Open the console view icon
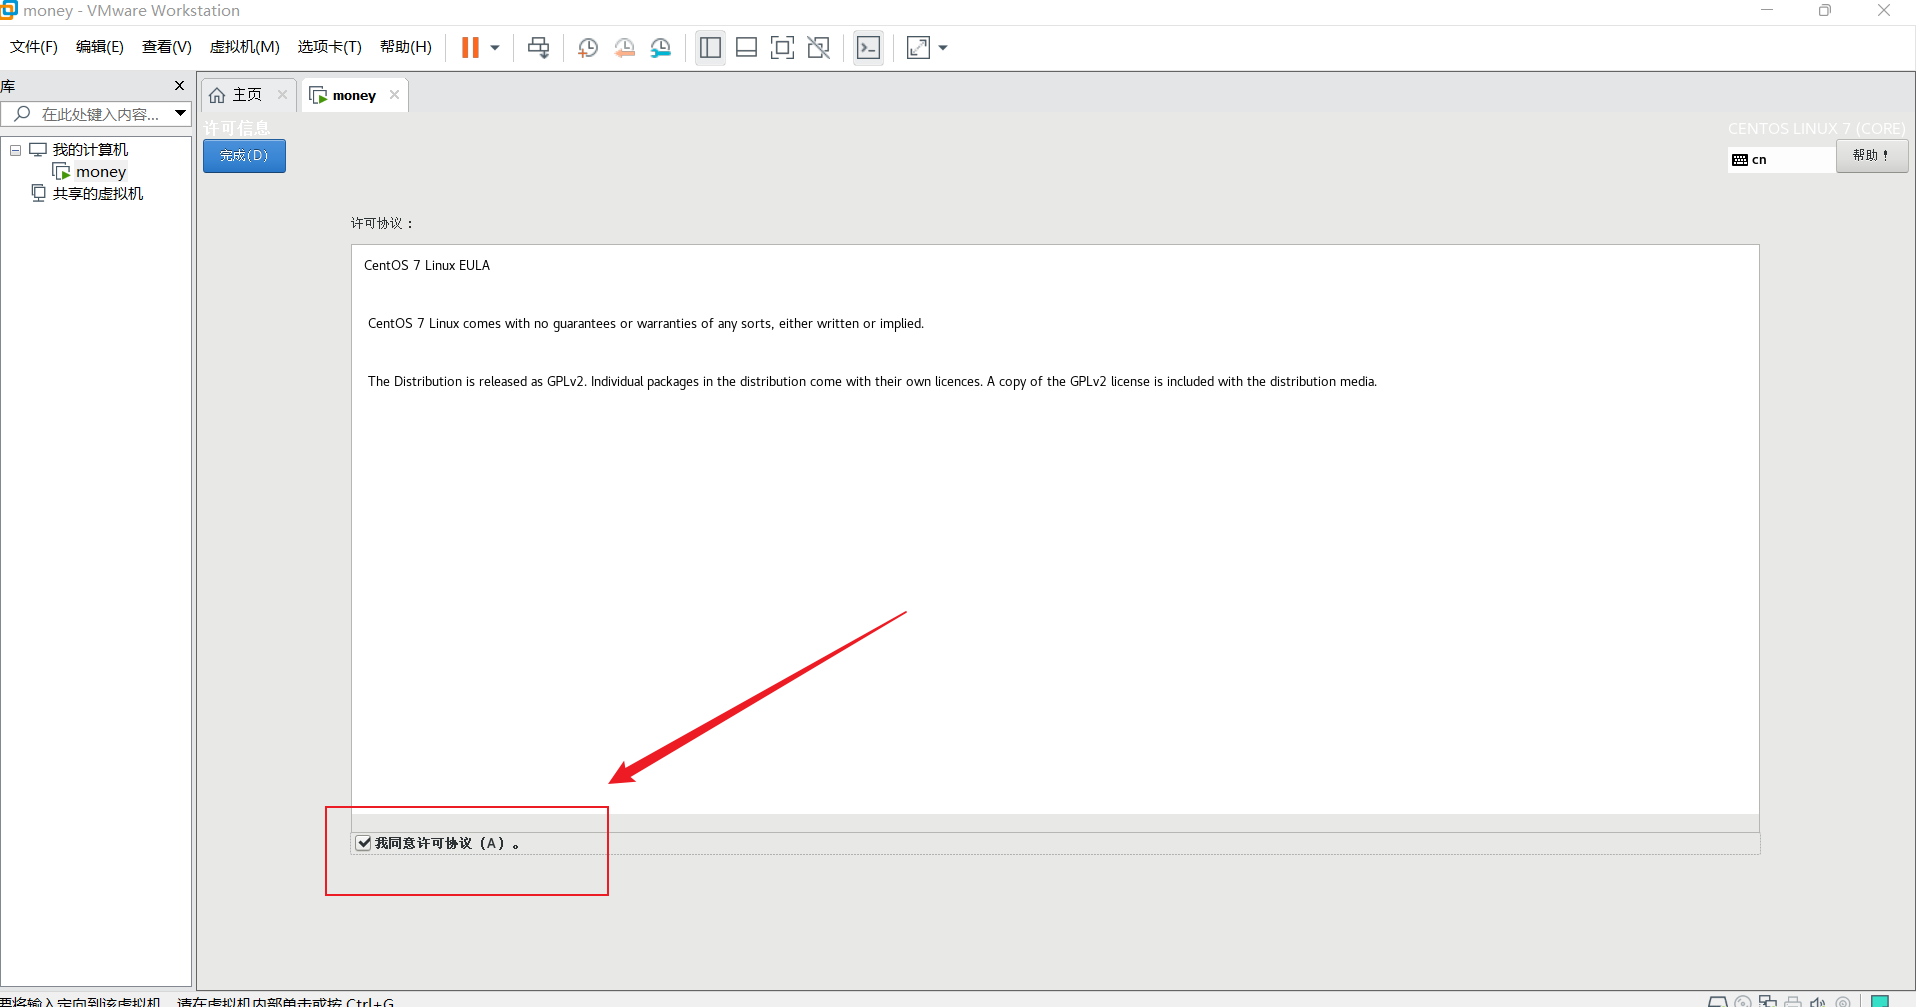1916x1007 pixels. pyautogui.click(x=868, y=47)
